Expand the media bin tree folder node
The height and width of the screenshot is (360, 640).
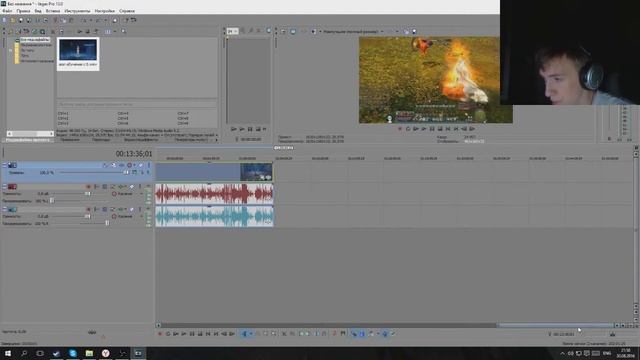[x=10, y=50]
